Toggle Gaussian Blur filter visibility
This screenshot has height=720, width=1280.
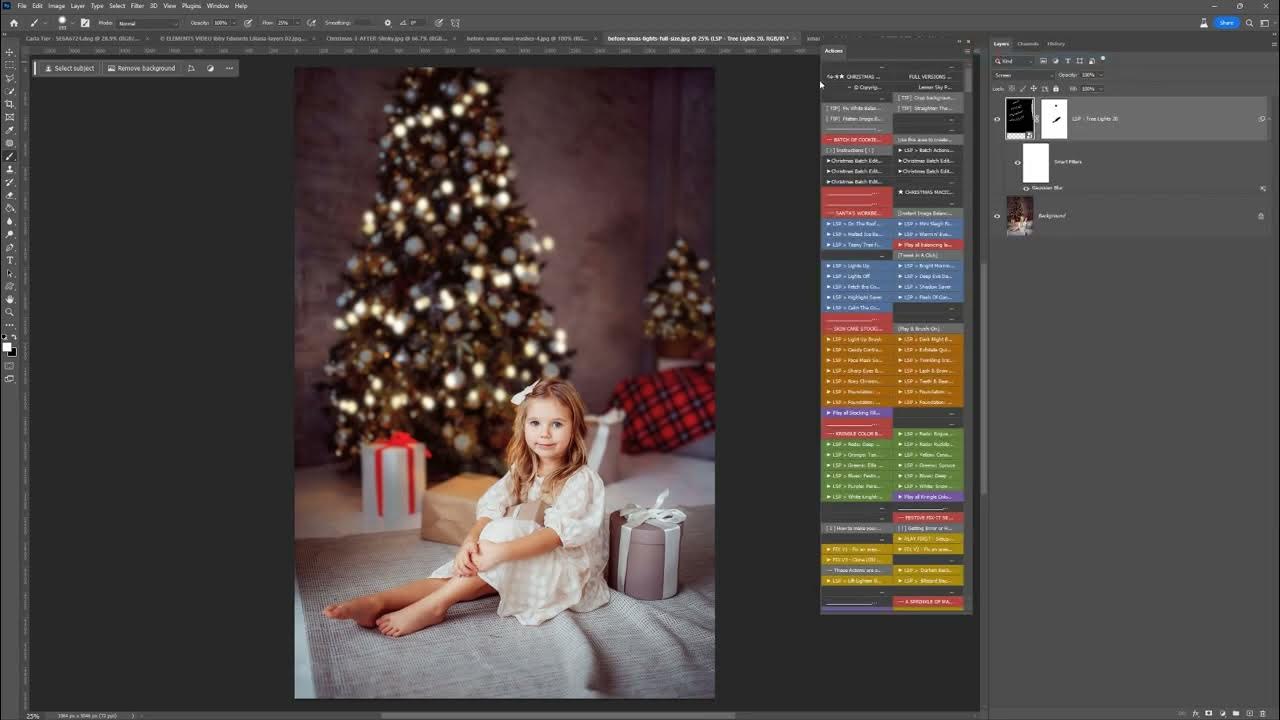coord(1026,189)
